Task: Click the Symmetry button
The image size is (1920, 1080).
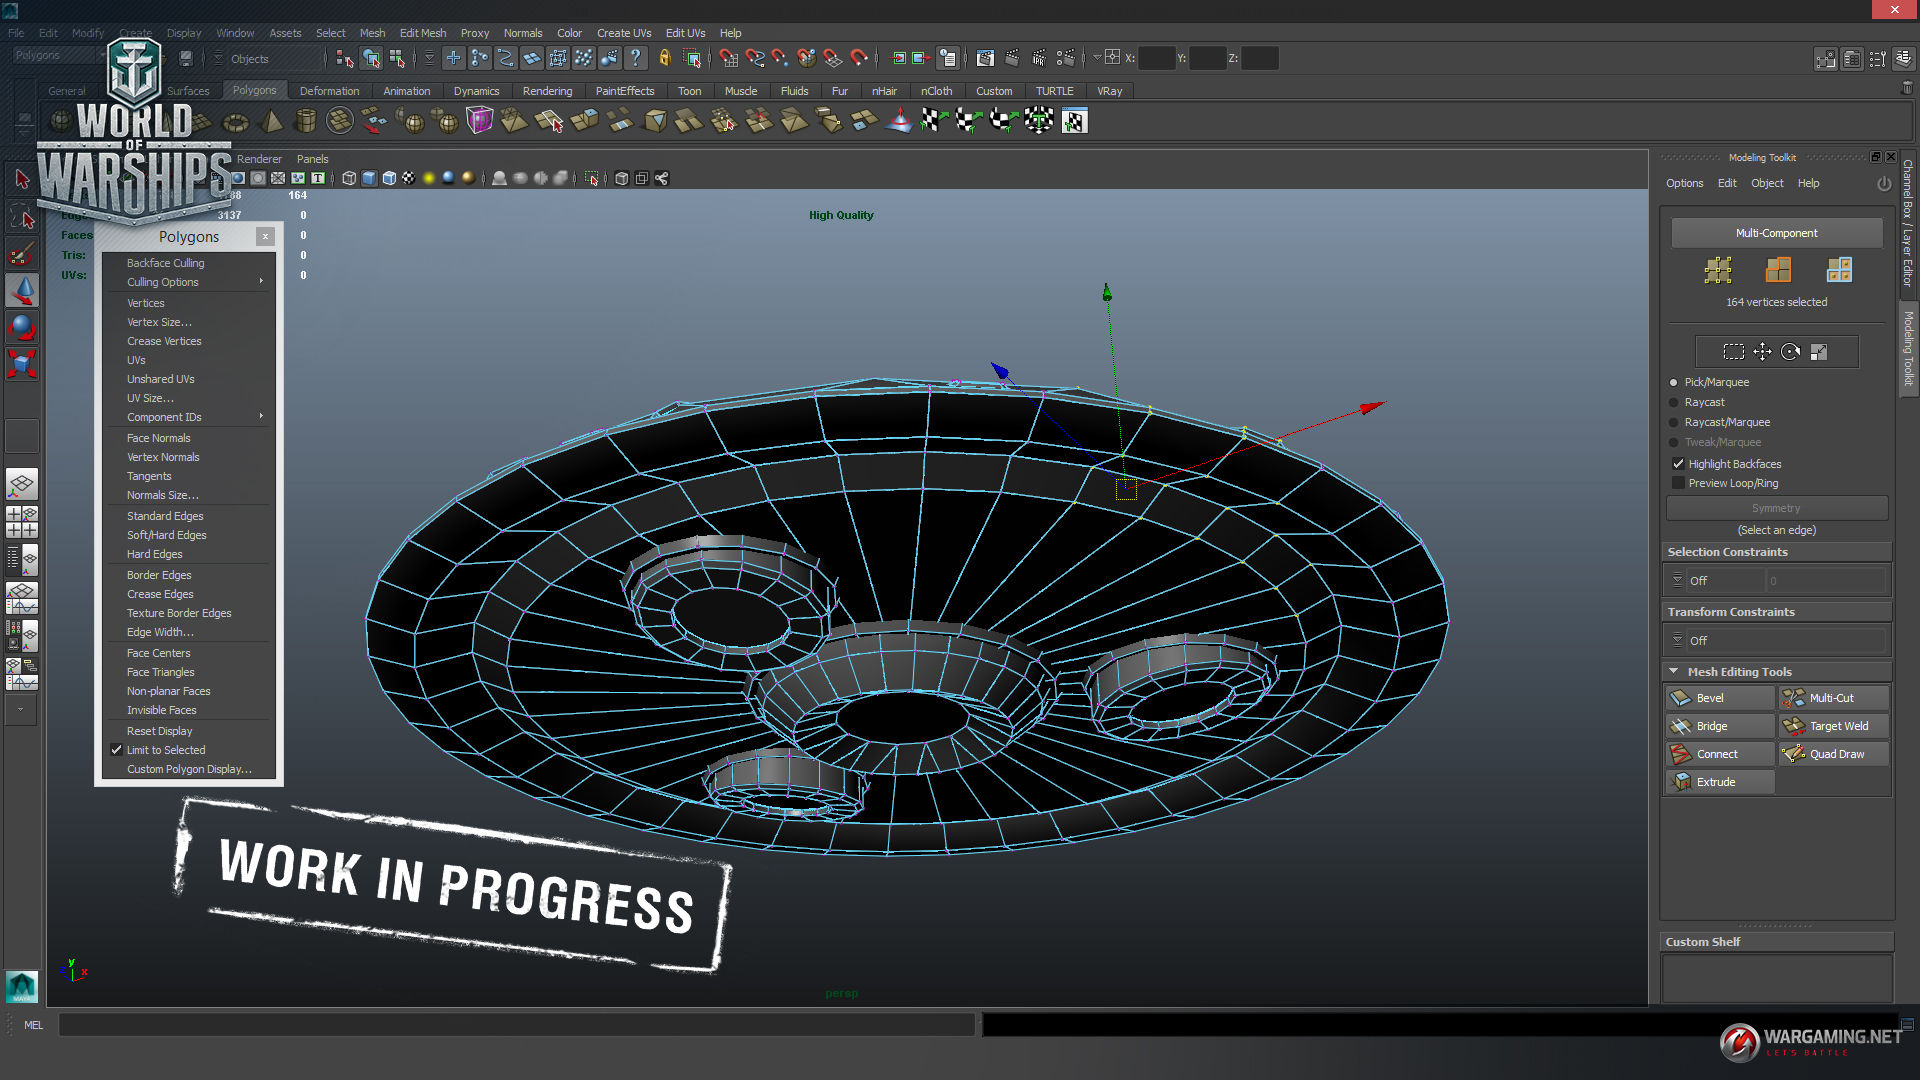Action: coord(1776,508)
